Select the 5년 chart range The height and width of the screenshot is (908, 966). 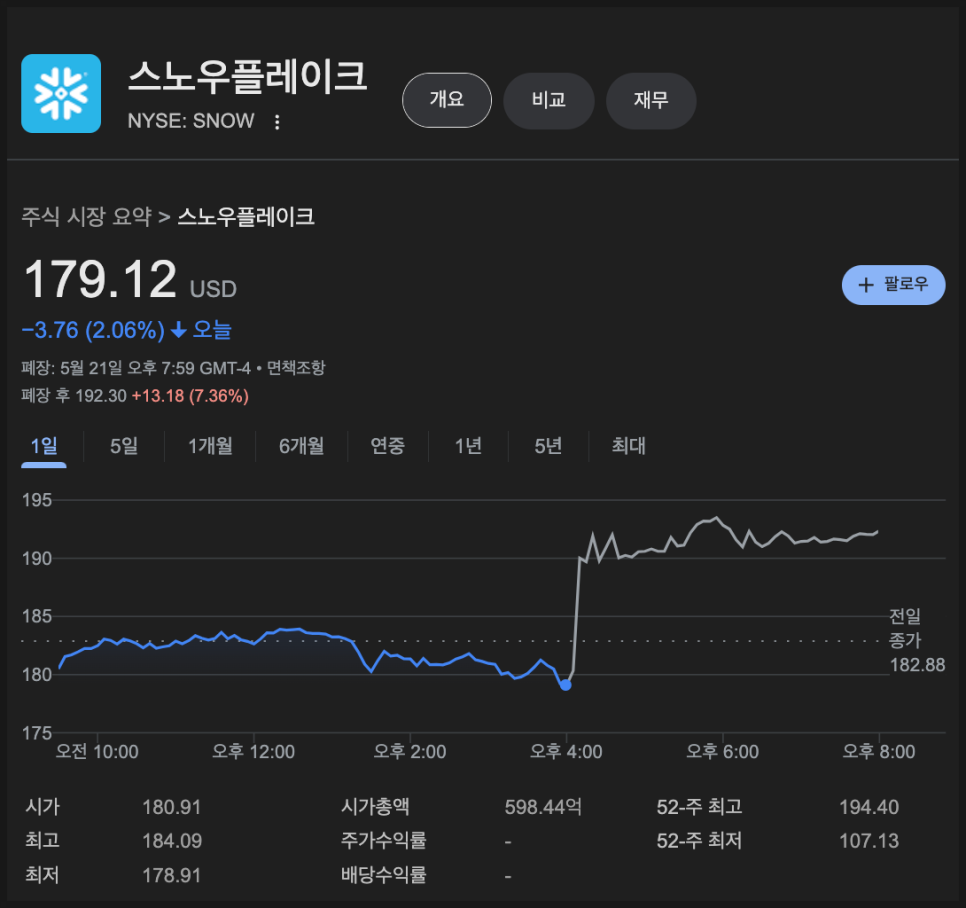[548, 446]
